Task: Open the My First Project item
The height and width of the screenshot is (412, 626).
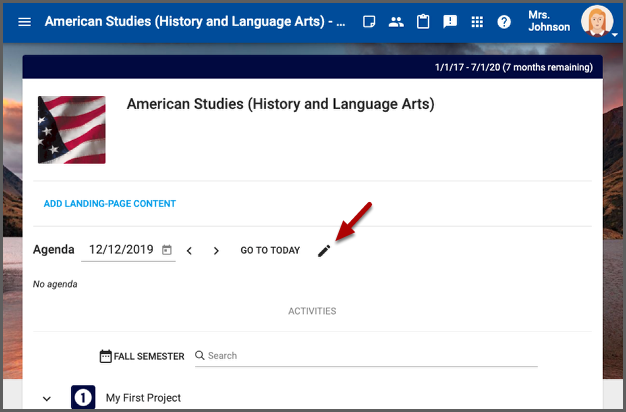Action: tap(143, 398)
